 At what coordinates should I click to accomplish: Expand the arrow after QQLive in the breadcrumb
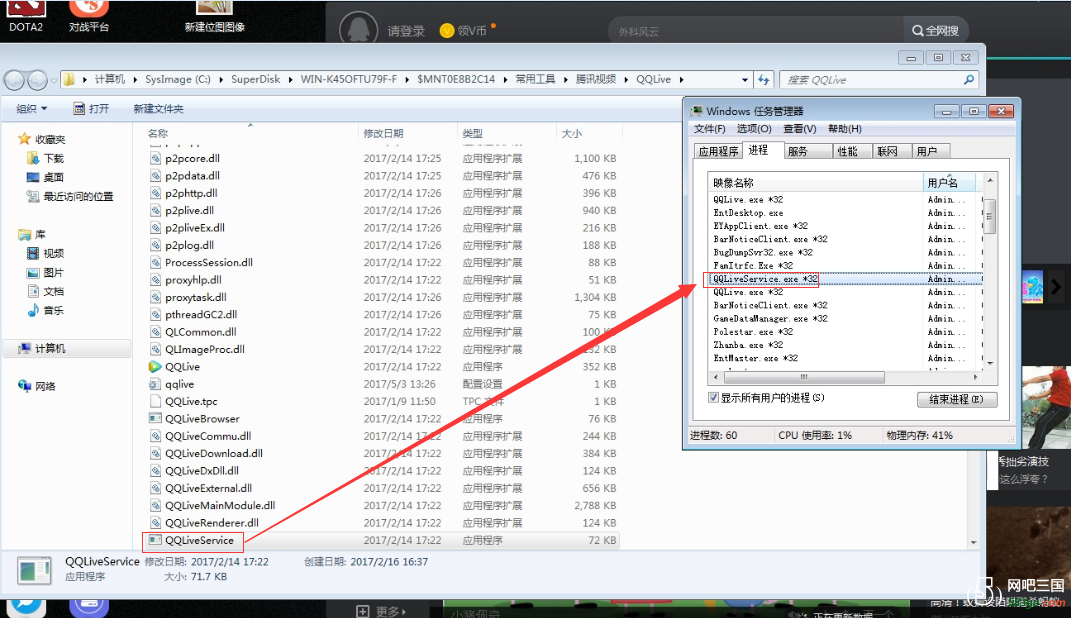681,80
